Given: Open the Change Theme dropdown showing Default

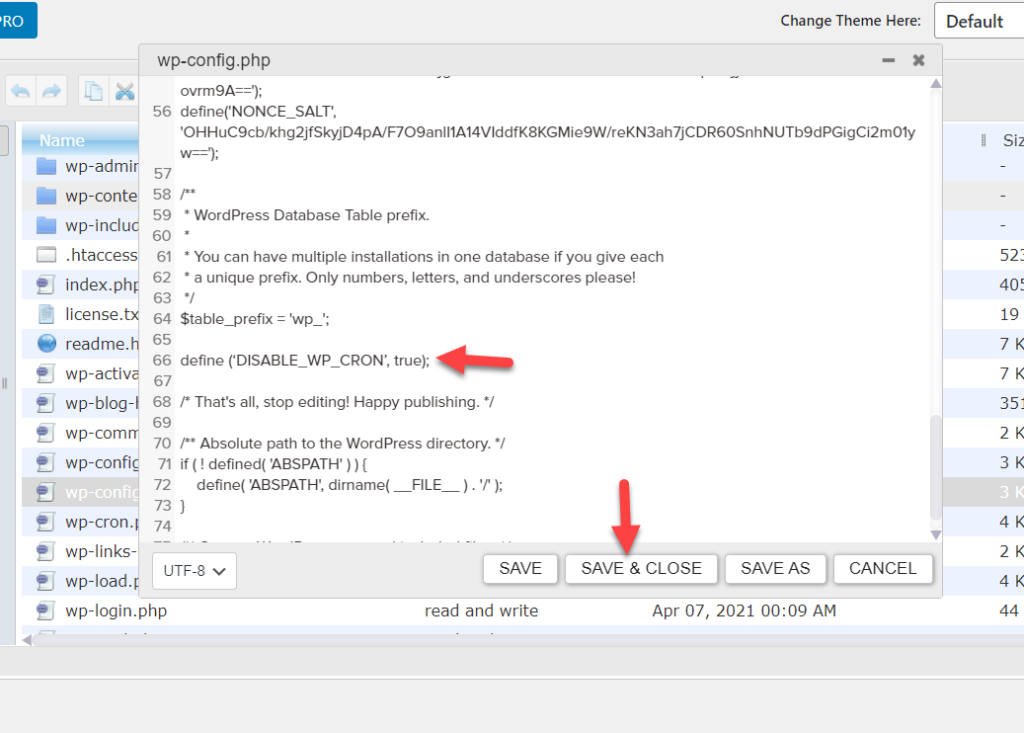Looking at the screenshot, I should point(979,21).
